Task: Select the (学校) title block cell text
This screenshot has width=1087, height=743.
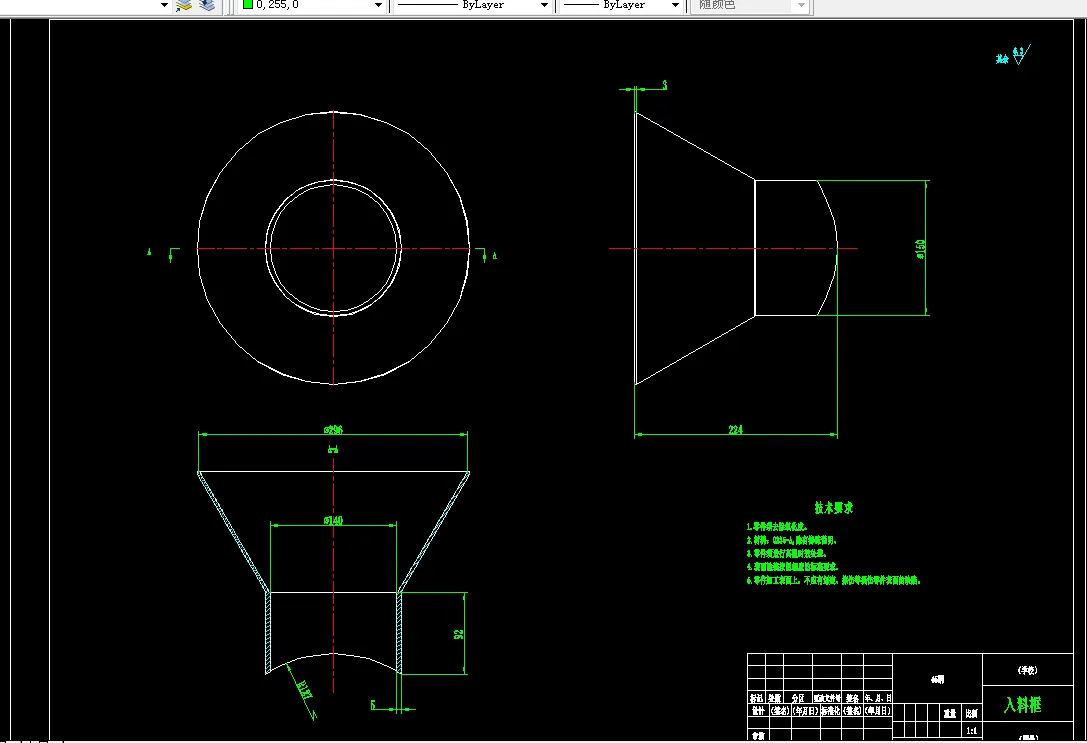Action: click(x=1027, y=670)
